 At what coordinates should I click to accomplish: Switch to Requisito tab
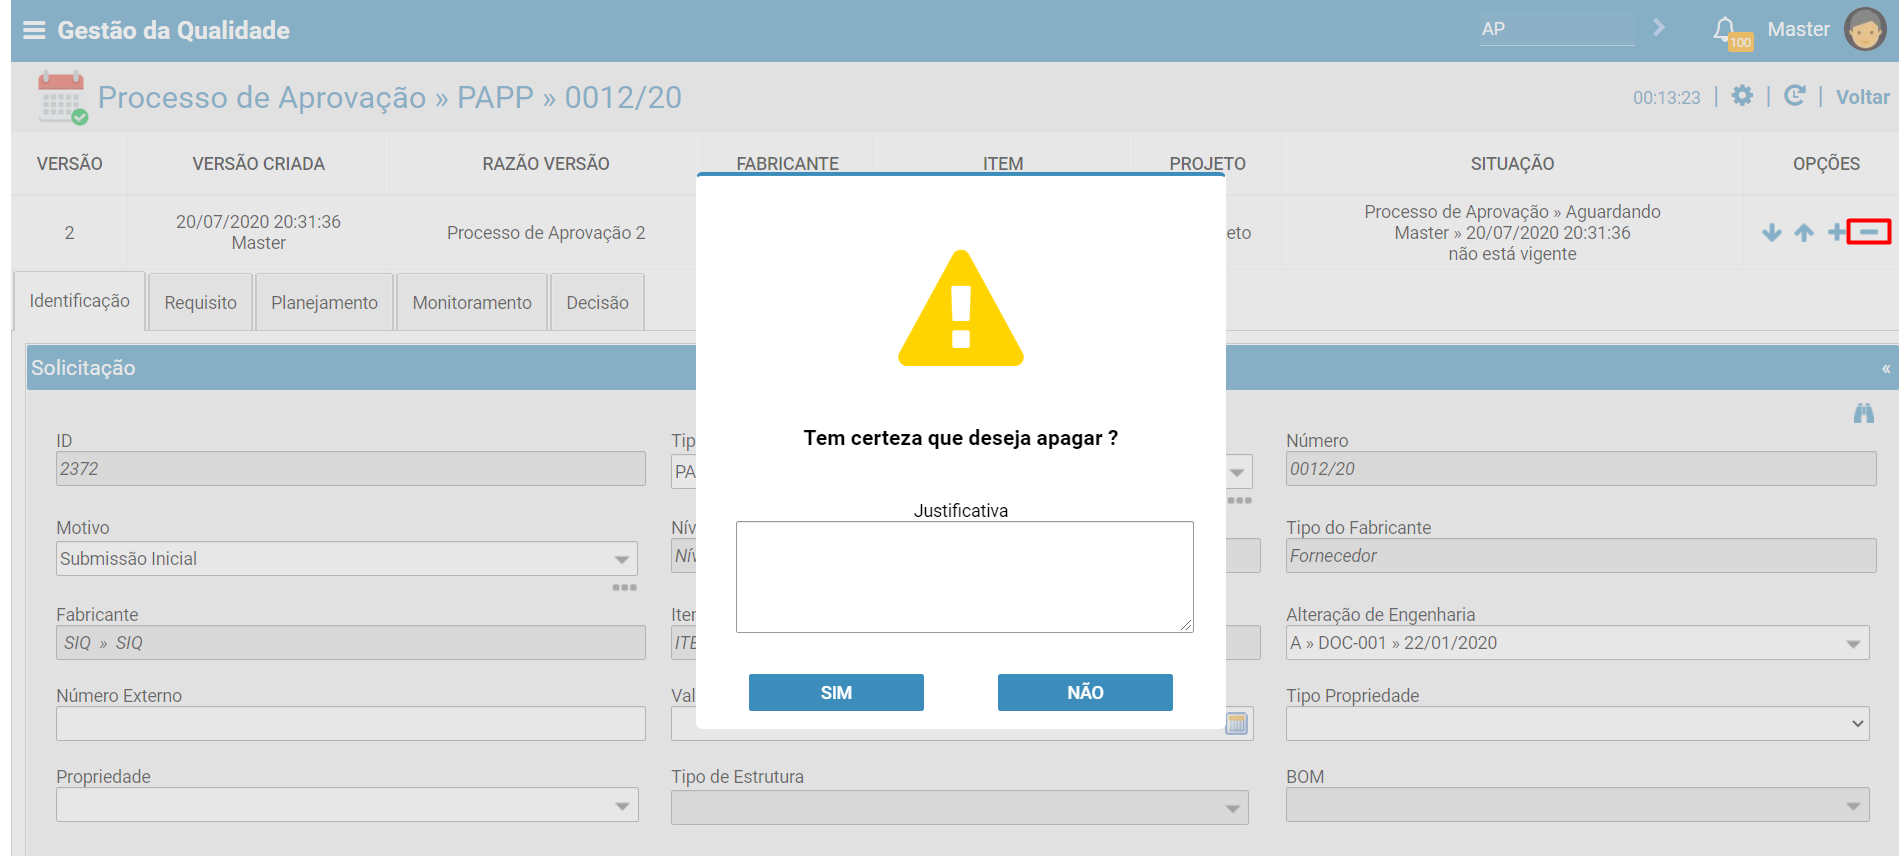(201, 302)
